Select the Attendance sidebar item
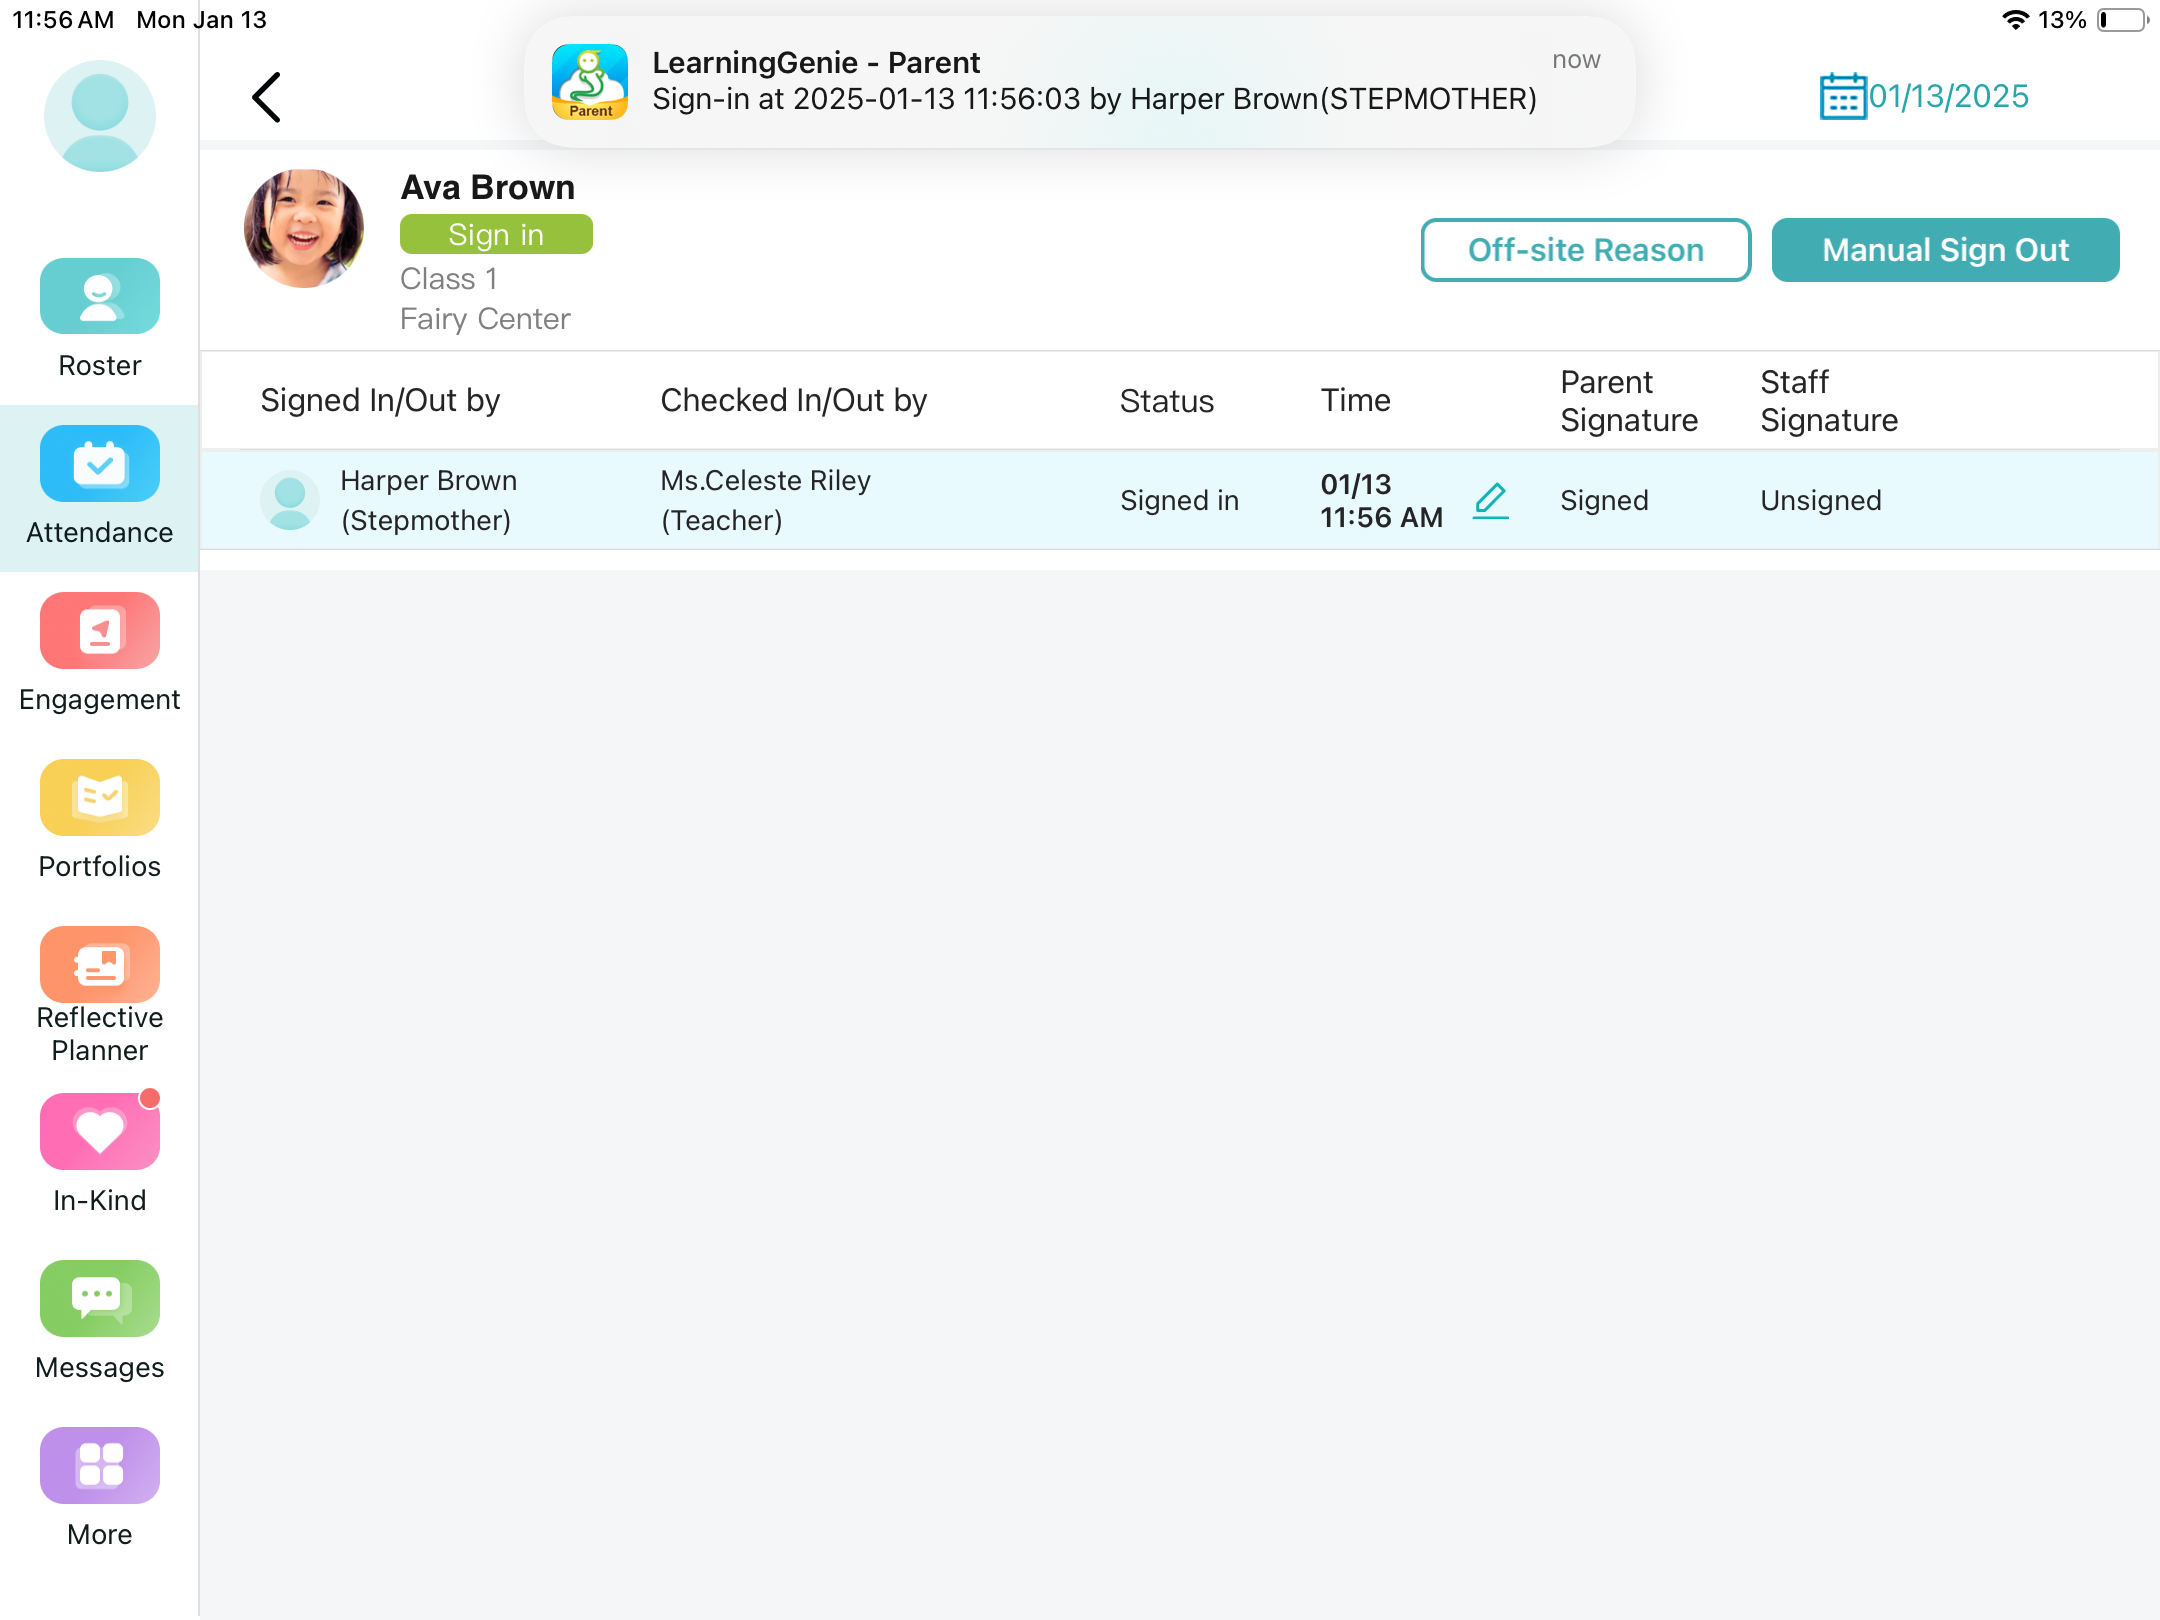This screenshot has width=2160, height=1620. pyautogui.click(x=100, y=487)
